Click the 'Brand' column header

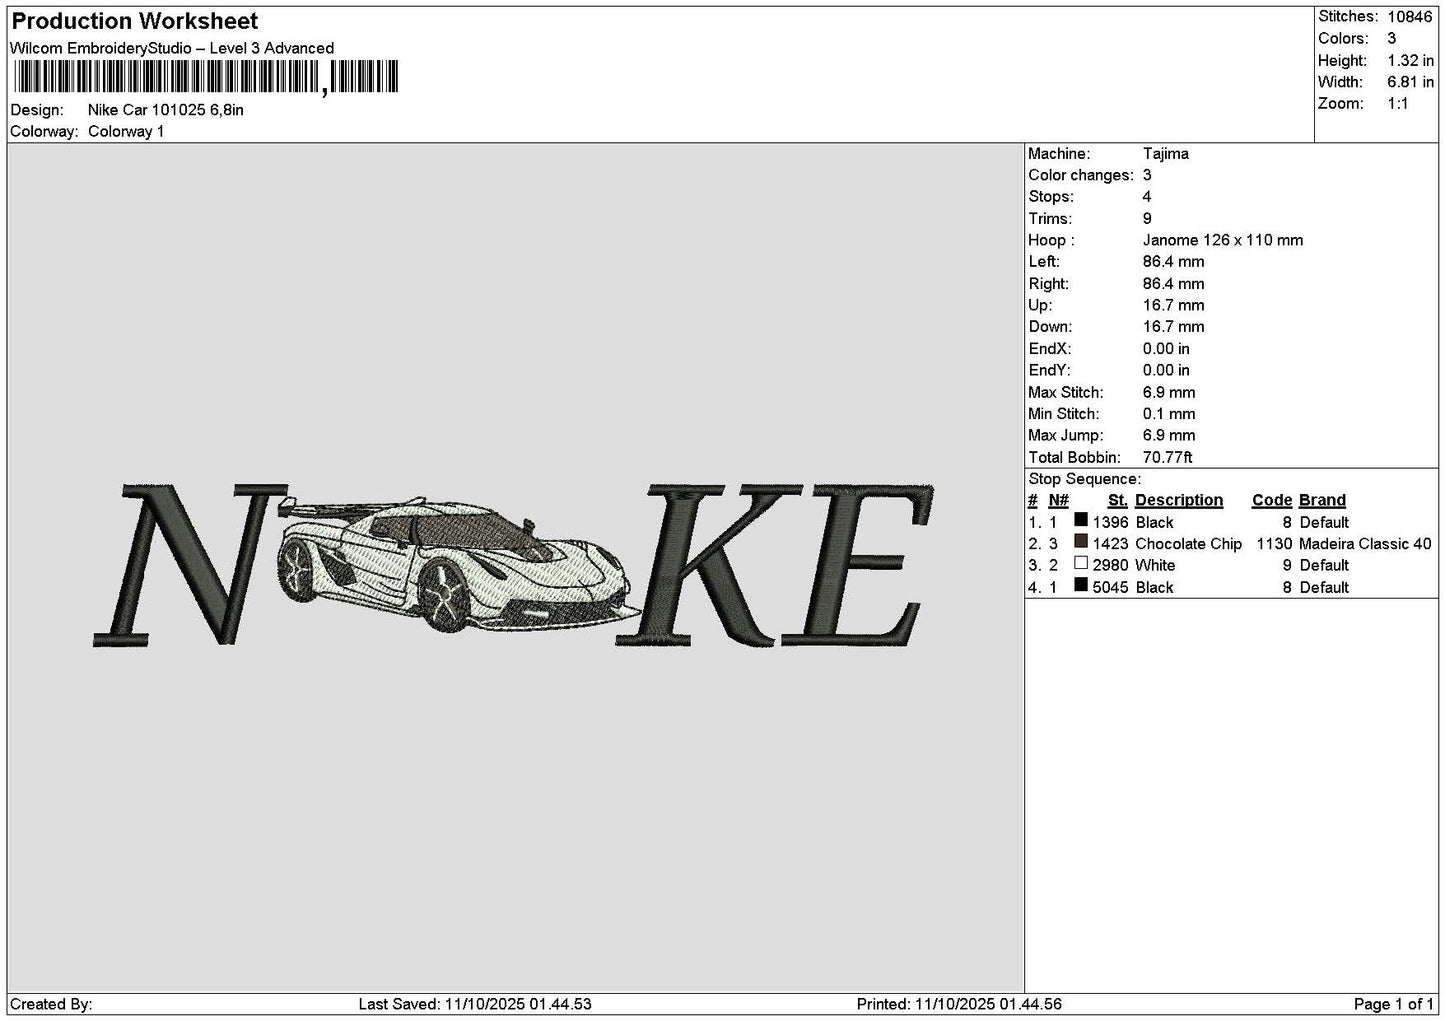coord(1322,500)
